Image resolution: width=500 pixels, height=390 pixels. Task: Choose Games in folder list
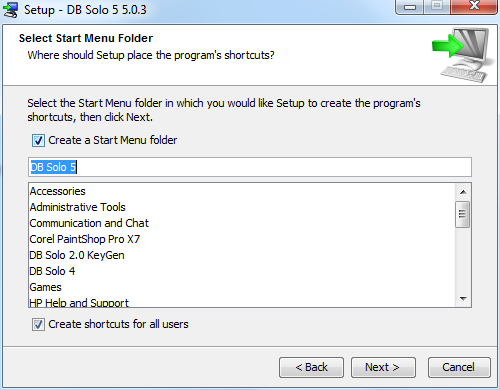(46, 287)
